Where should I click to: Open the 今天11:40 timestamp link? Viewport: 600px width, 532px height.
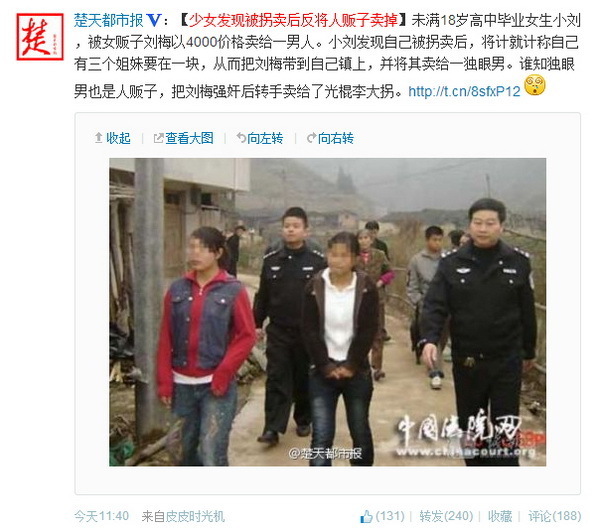tap(101, 516)
